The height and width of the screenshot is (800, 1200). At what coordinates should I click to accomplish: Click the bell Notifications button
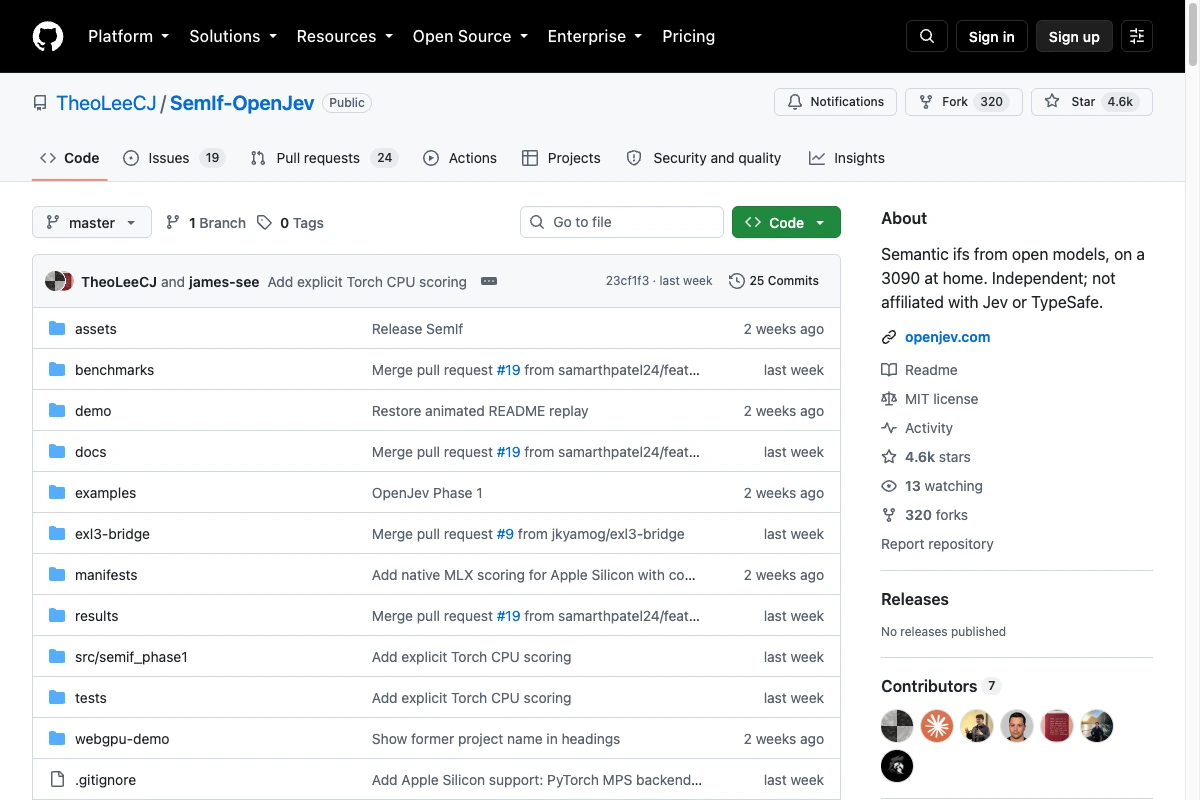point(835,102)
